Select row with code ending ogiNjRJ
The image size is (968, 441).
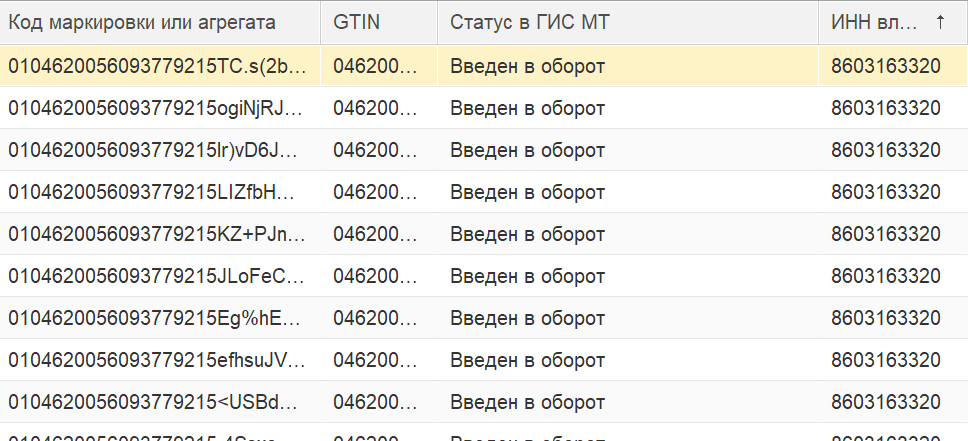click(484, 108)
